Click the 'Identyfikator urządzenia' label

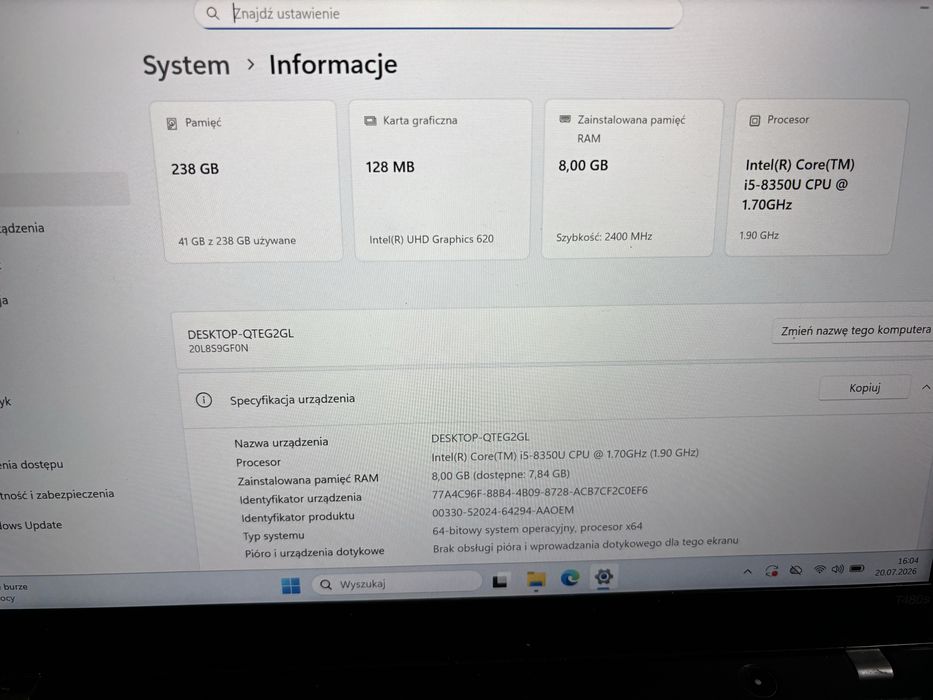300,498
